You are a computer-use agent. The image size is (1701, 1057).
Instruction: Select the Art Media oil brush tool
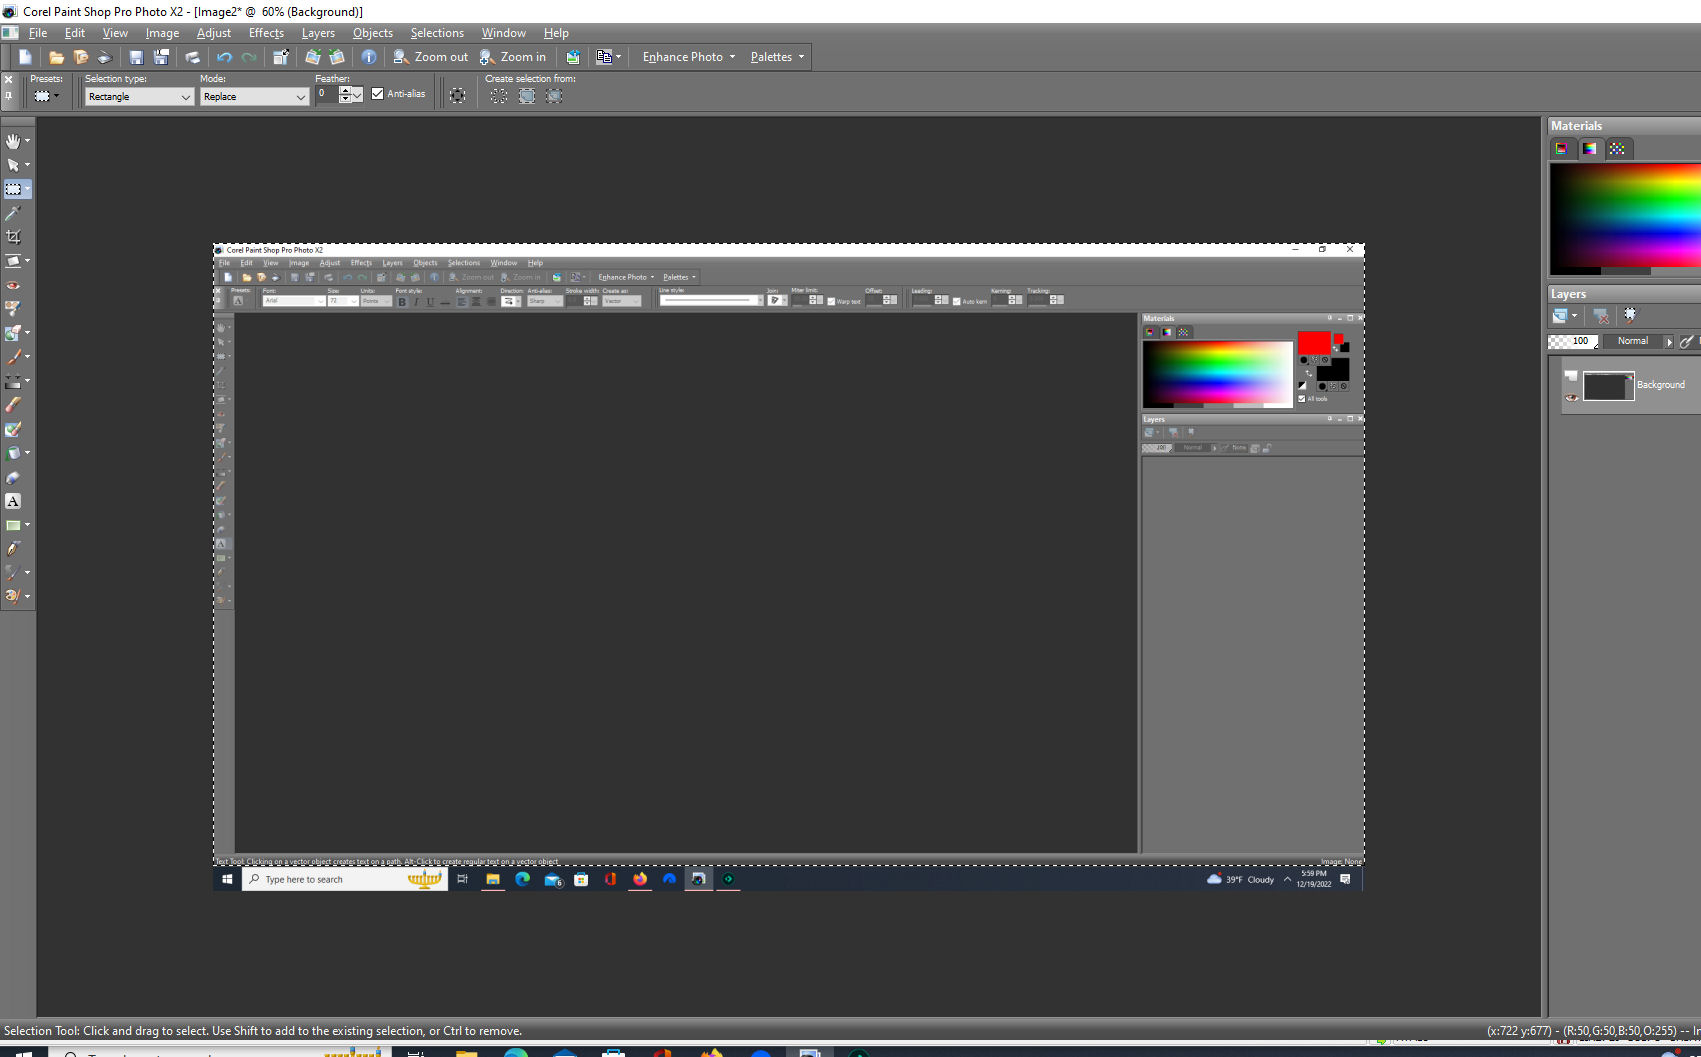click(x=13, y=597)
